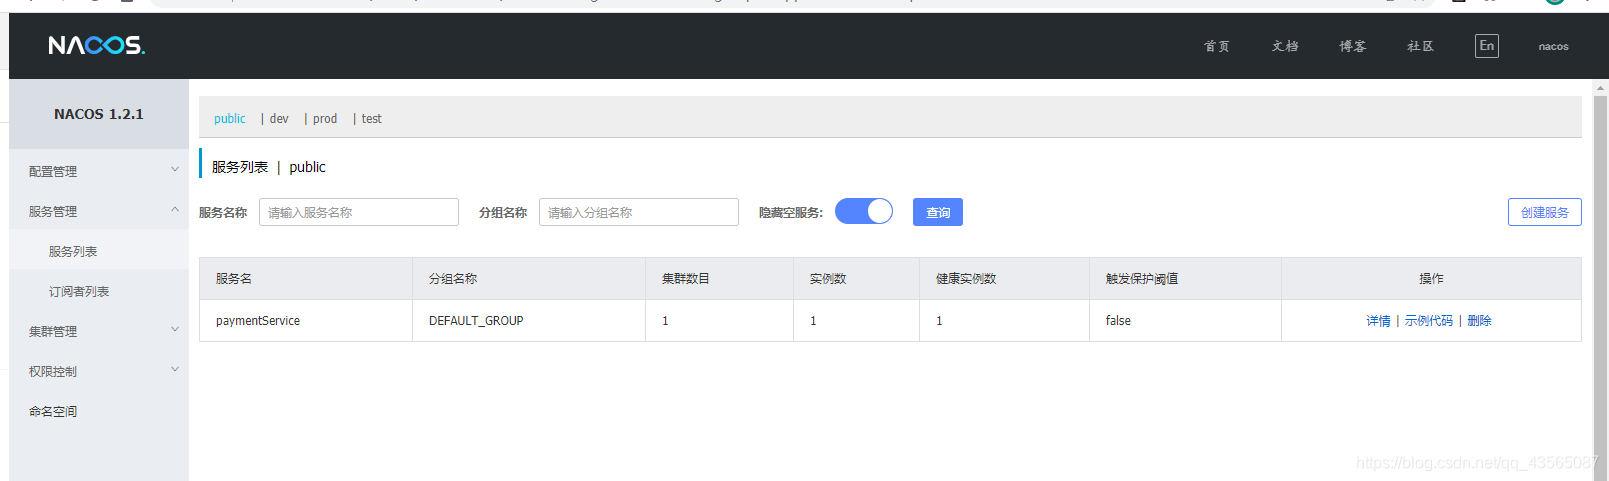Screen dimensions: 1609x481
Task: Open the 文档 header link
Action: [1285, 46]
